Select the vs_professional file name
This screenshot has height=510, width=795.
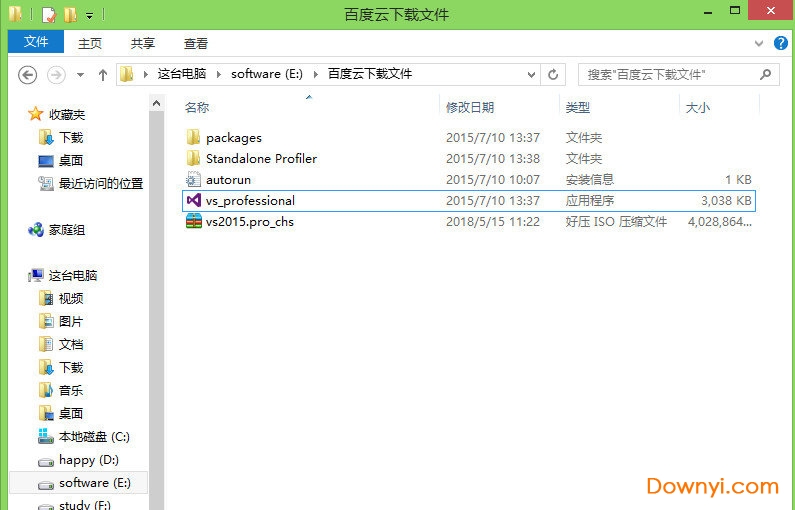click(250, 201)
